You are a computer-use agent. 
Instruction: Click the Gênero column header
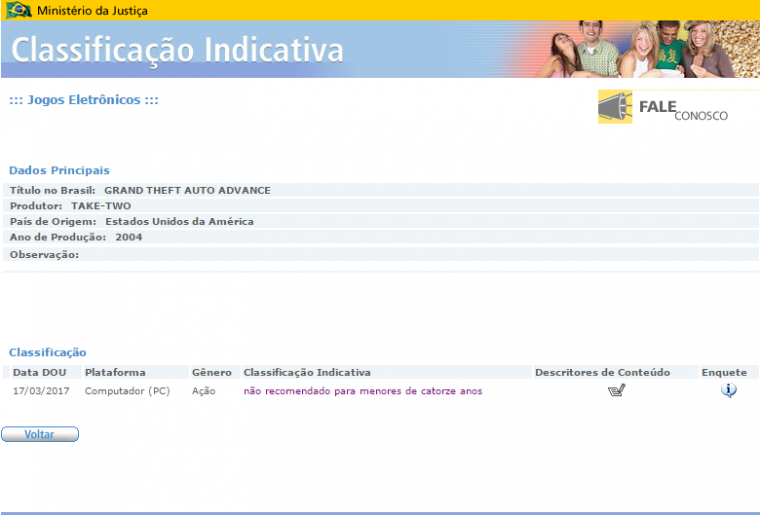click(x=211, y=373)
